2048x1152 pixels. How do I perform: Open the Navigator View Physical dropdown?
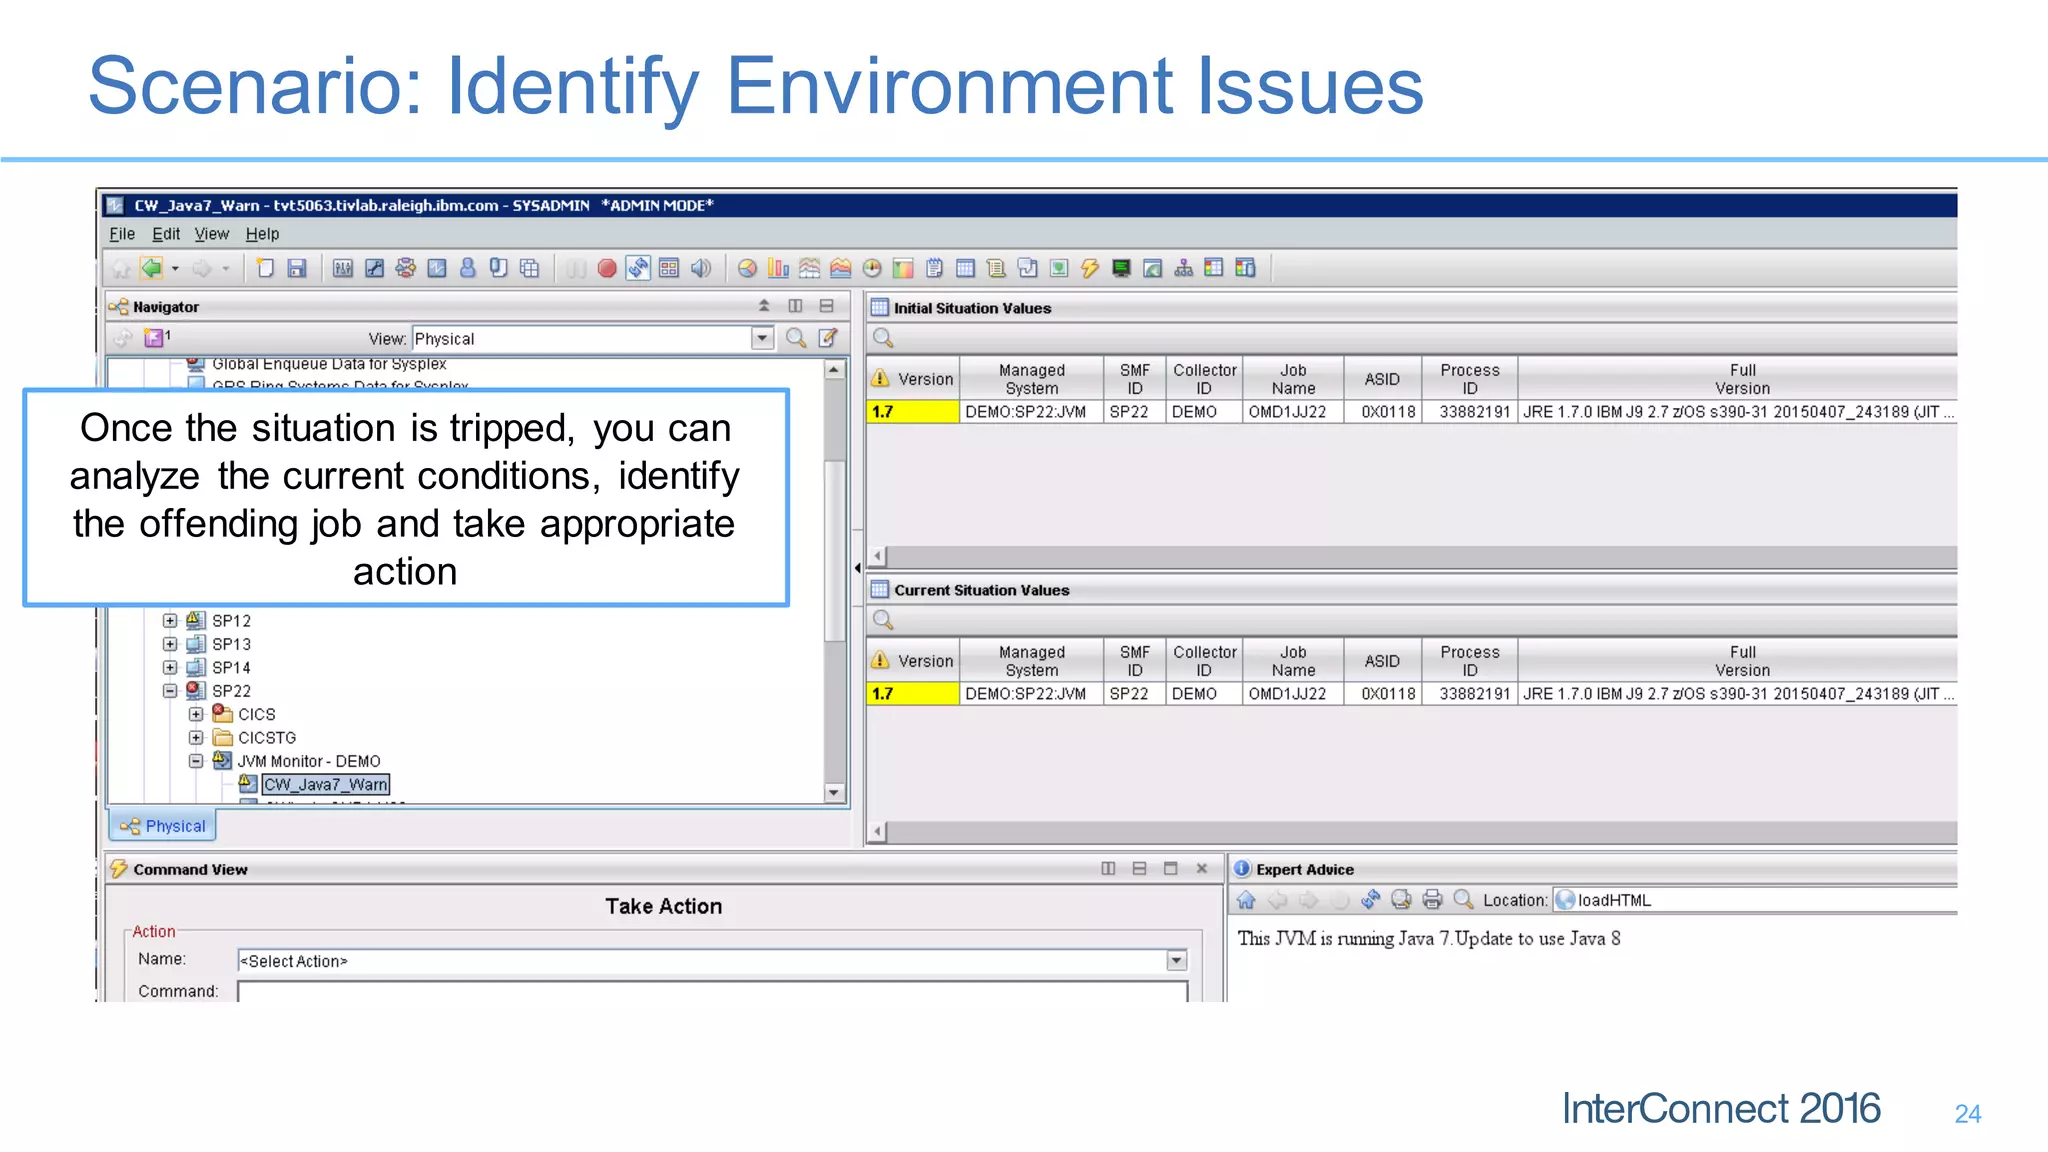click(x=762, y=338)
